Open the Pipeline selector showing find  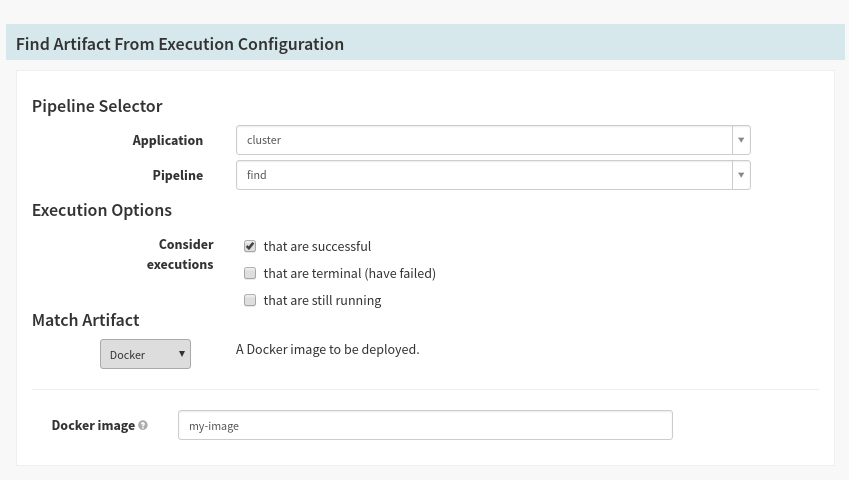(x=493, y=175)
